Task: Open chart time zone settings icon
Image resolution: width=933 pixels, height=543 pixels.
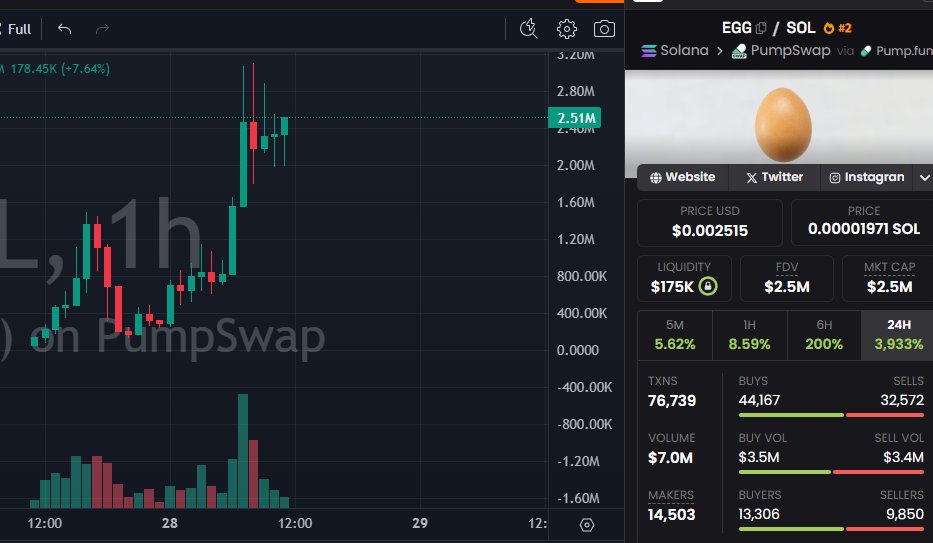Action: point(587,524)
